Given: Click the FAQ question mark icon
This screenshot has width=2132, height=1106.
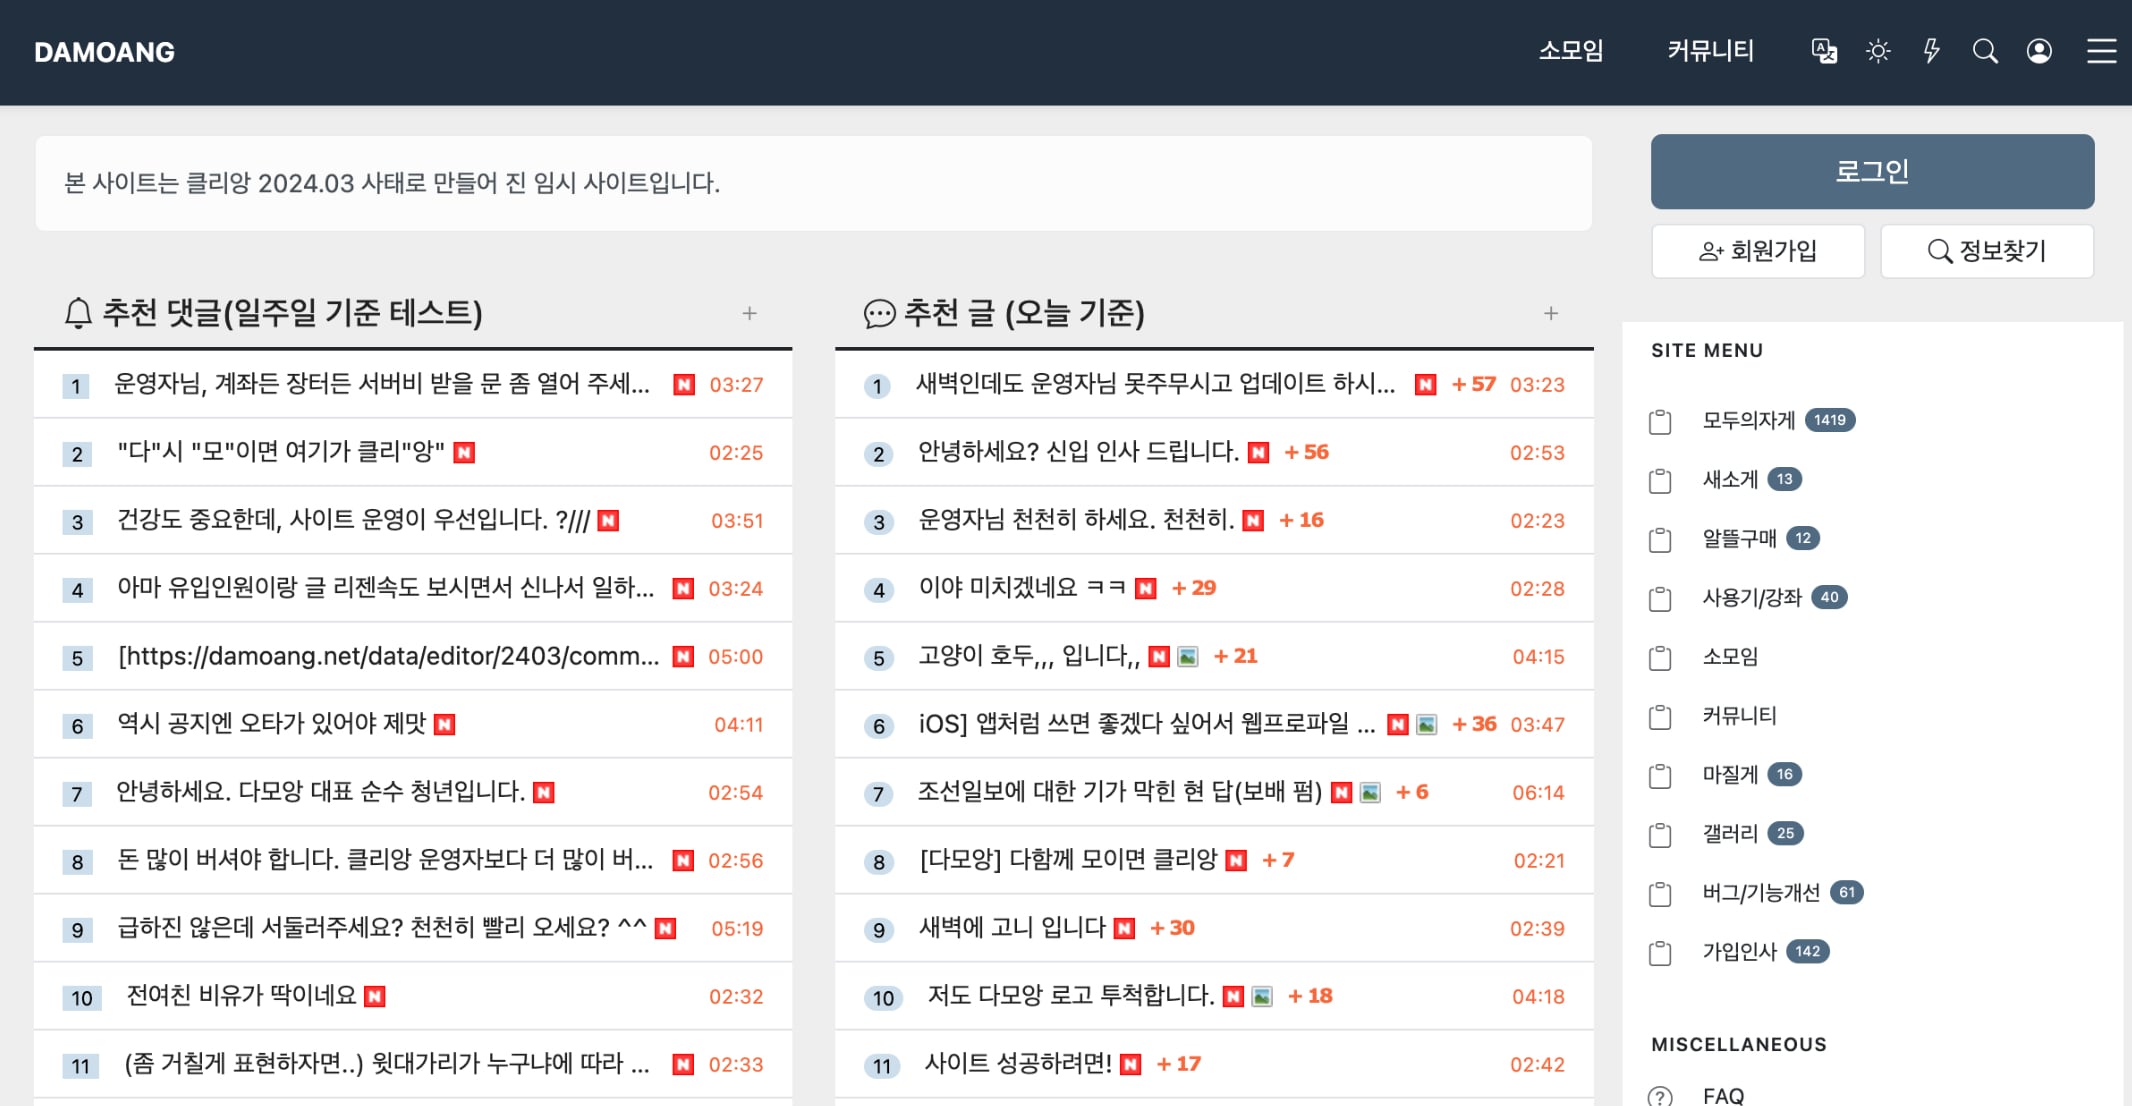Looking at the screenshot, I should click(1660, 1096).
